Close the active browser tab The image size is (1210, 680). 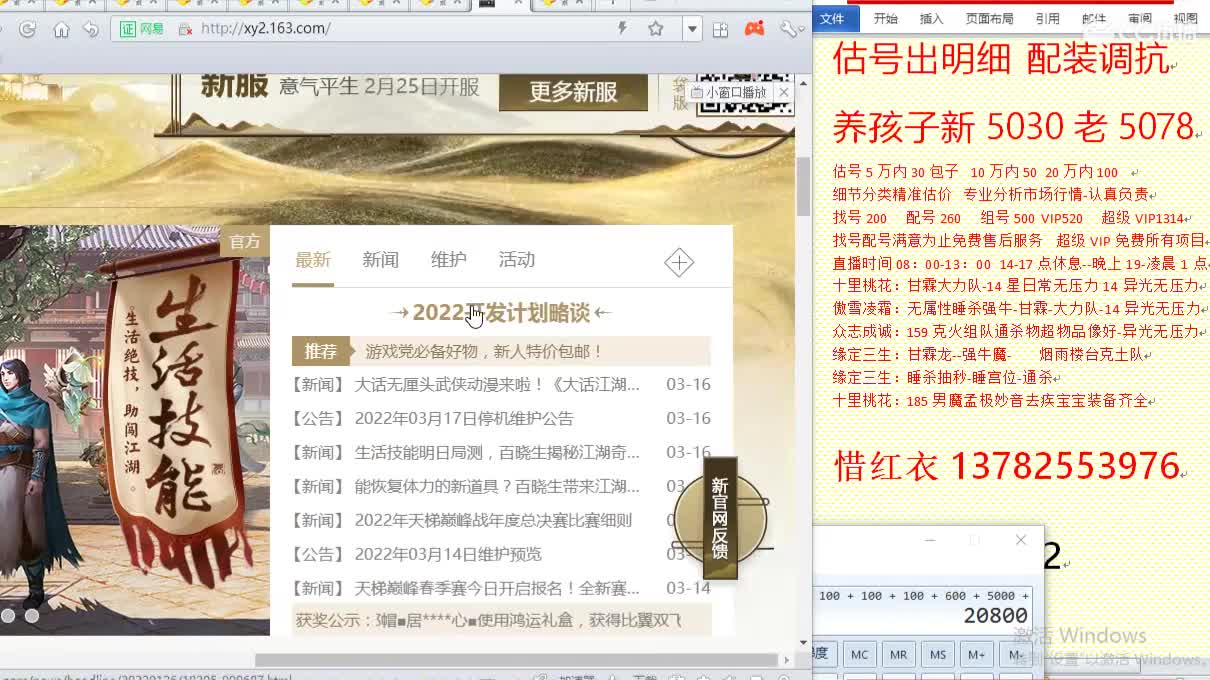click(x=518, y=3)
